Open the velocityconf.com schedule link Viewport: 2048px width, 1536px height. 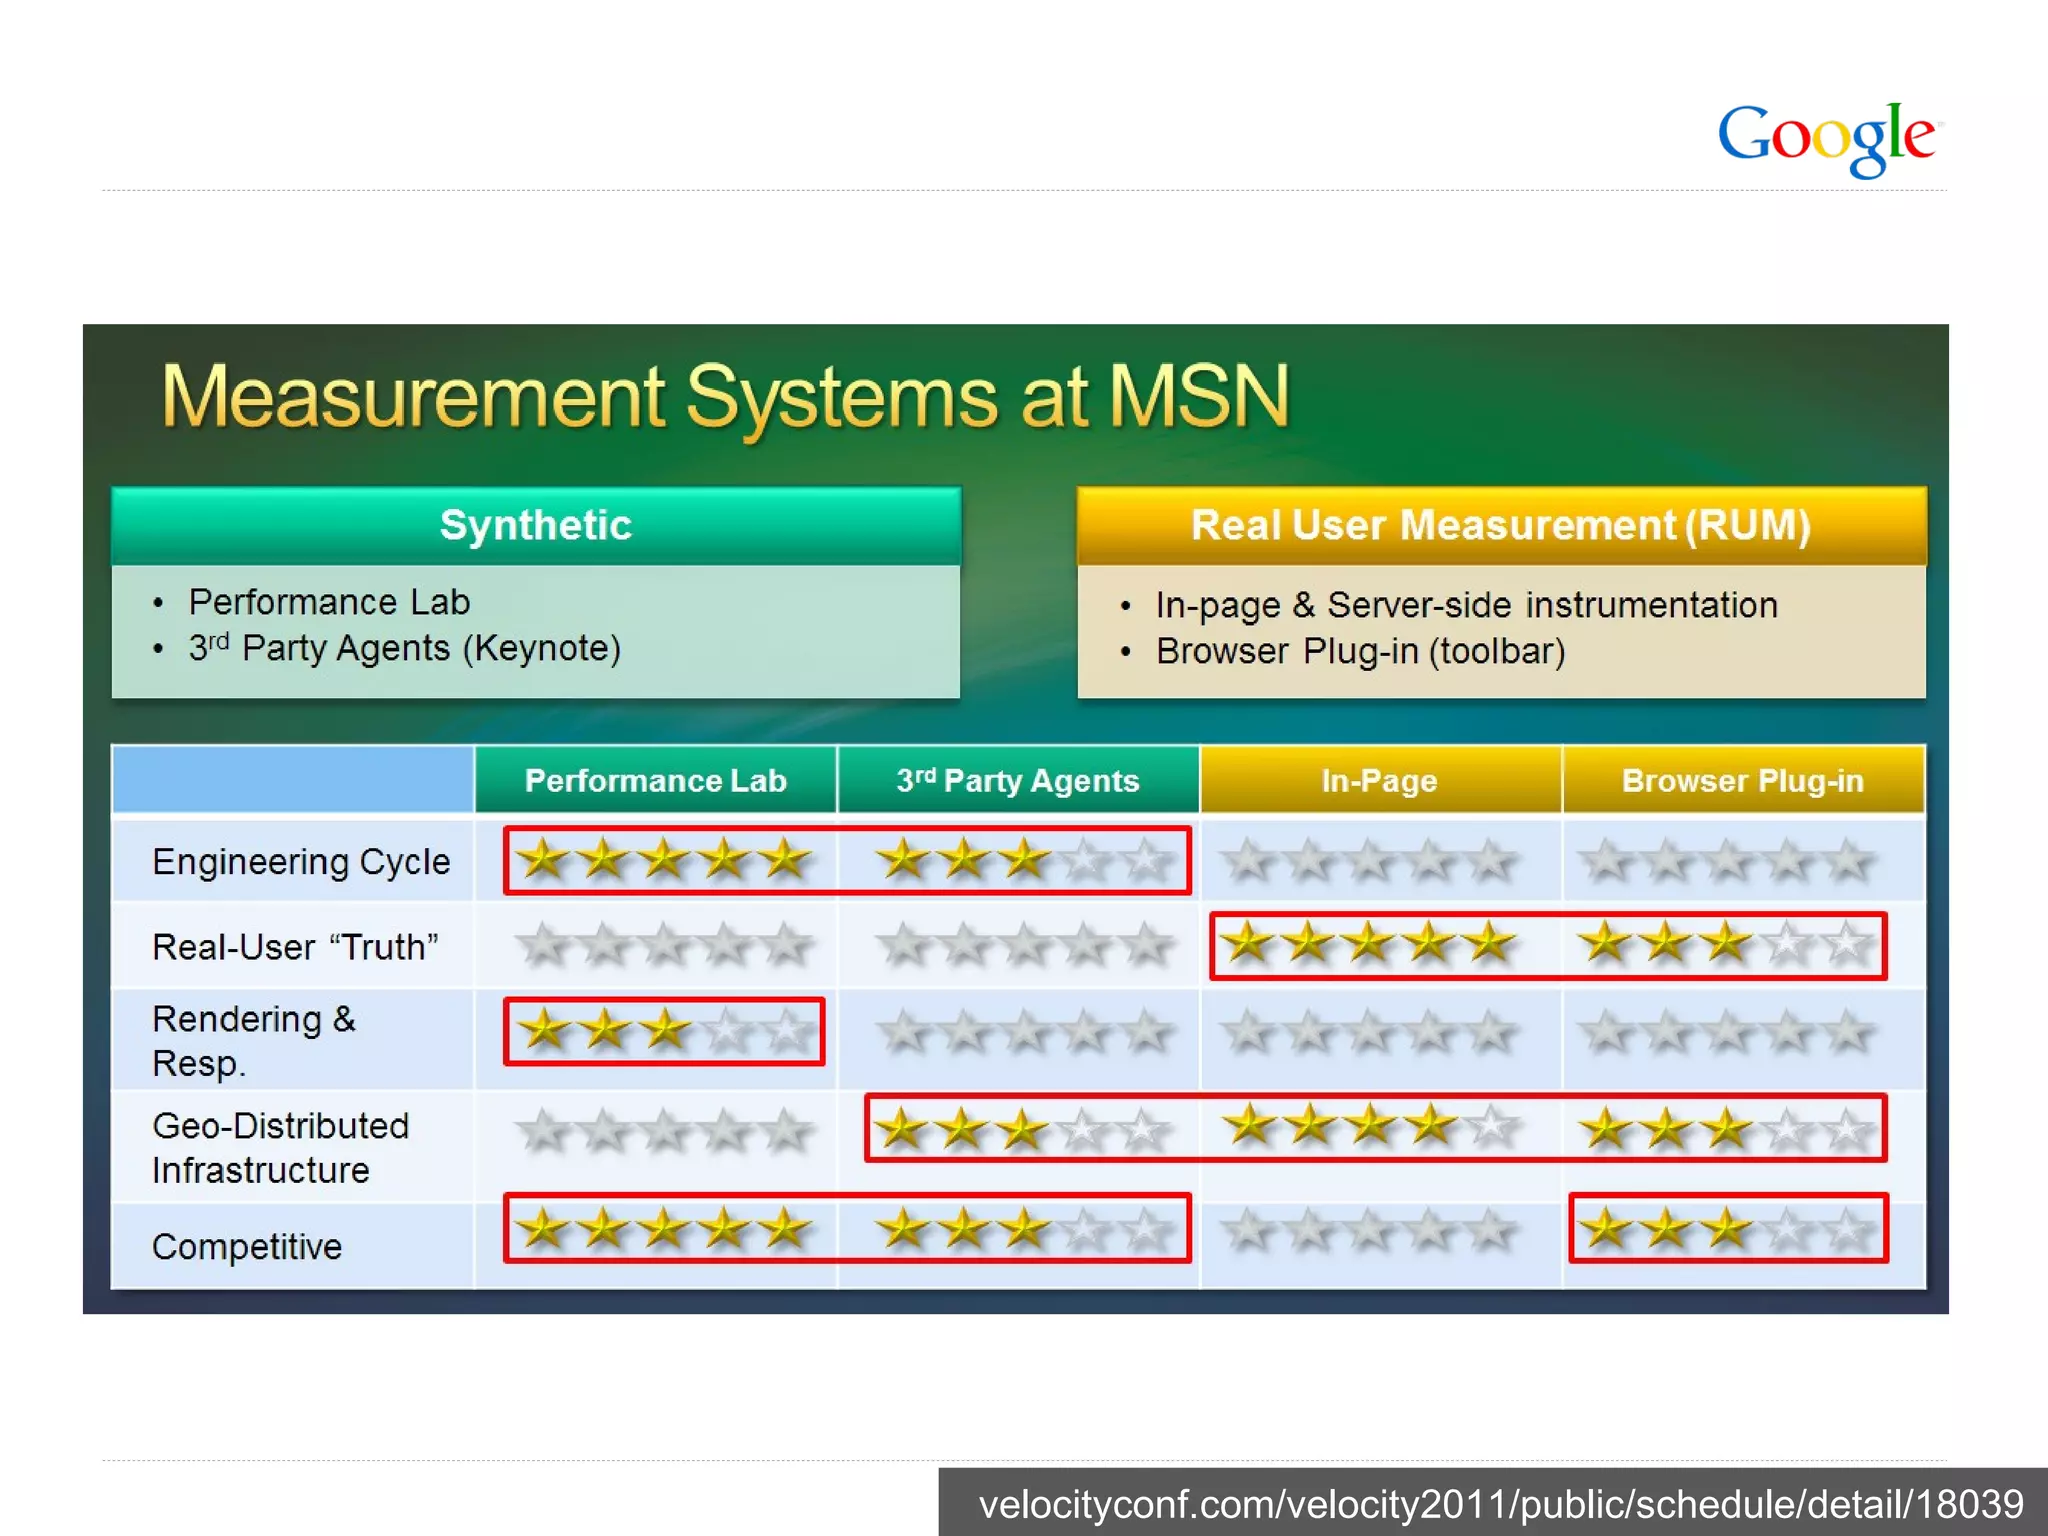(x=1500, y=1504)
